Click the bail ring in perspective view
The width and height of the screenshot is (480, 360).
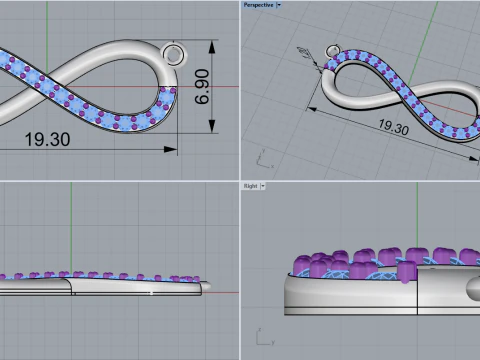[333, 51]
